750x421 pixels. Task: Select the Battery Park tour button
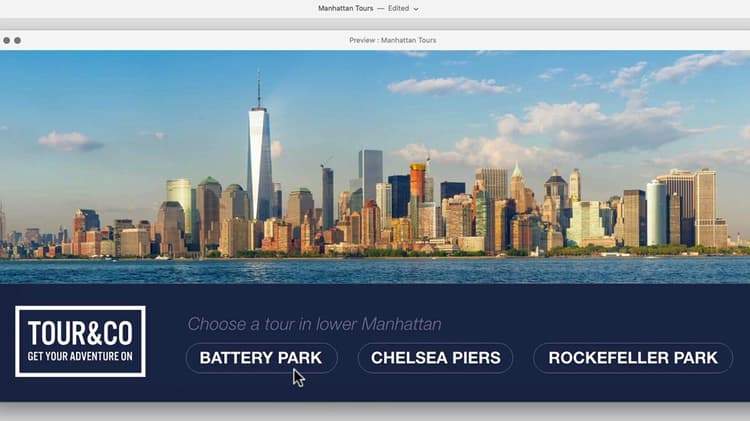(x=261, y=358)
